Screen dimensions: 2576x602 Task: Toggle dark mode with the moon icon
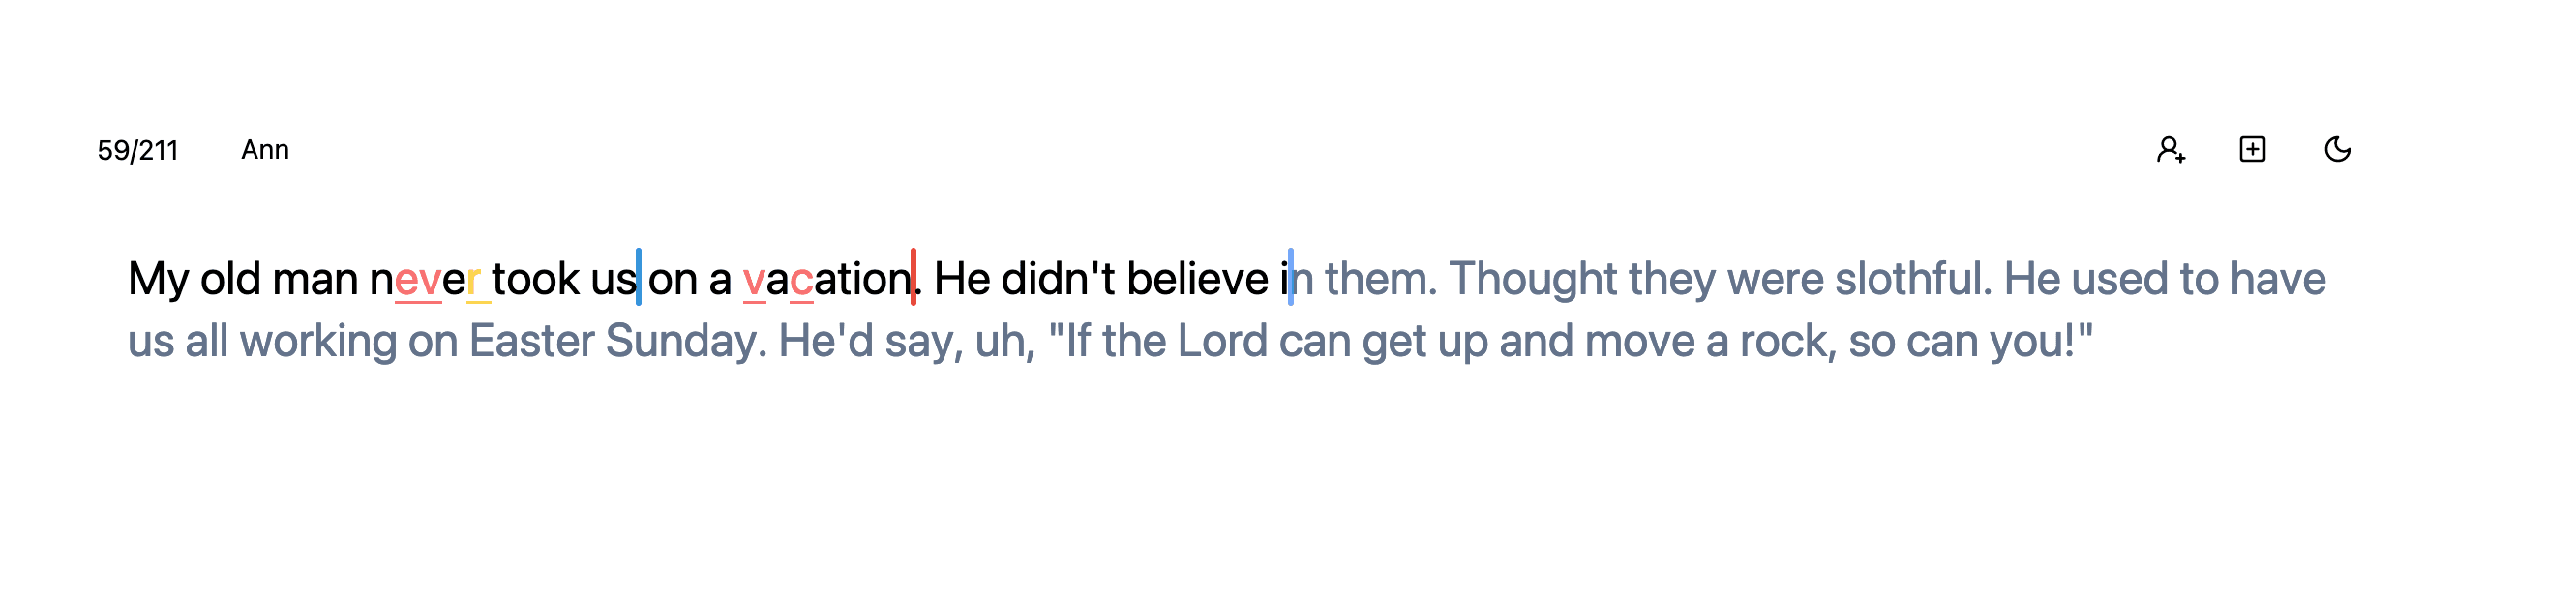coord(2337,150)
